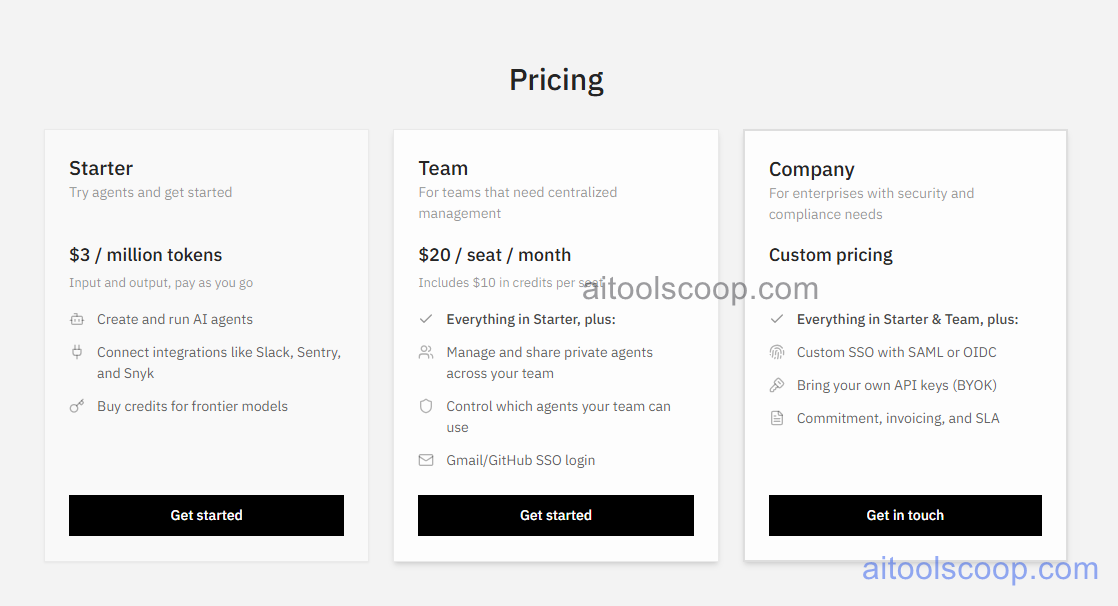The height and width of the screenshot is (606, 1118).
Task: Click the envelope icon beside Gmail/GitHub SSO login
Action: tap(426, 460)
